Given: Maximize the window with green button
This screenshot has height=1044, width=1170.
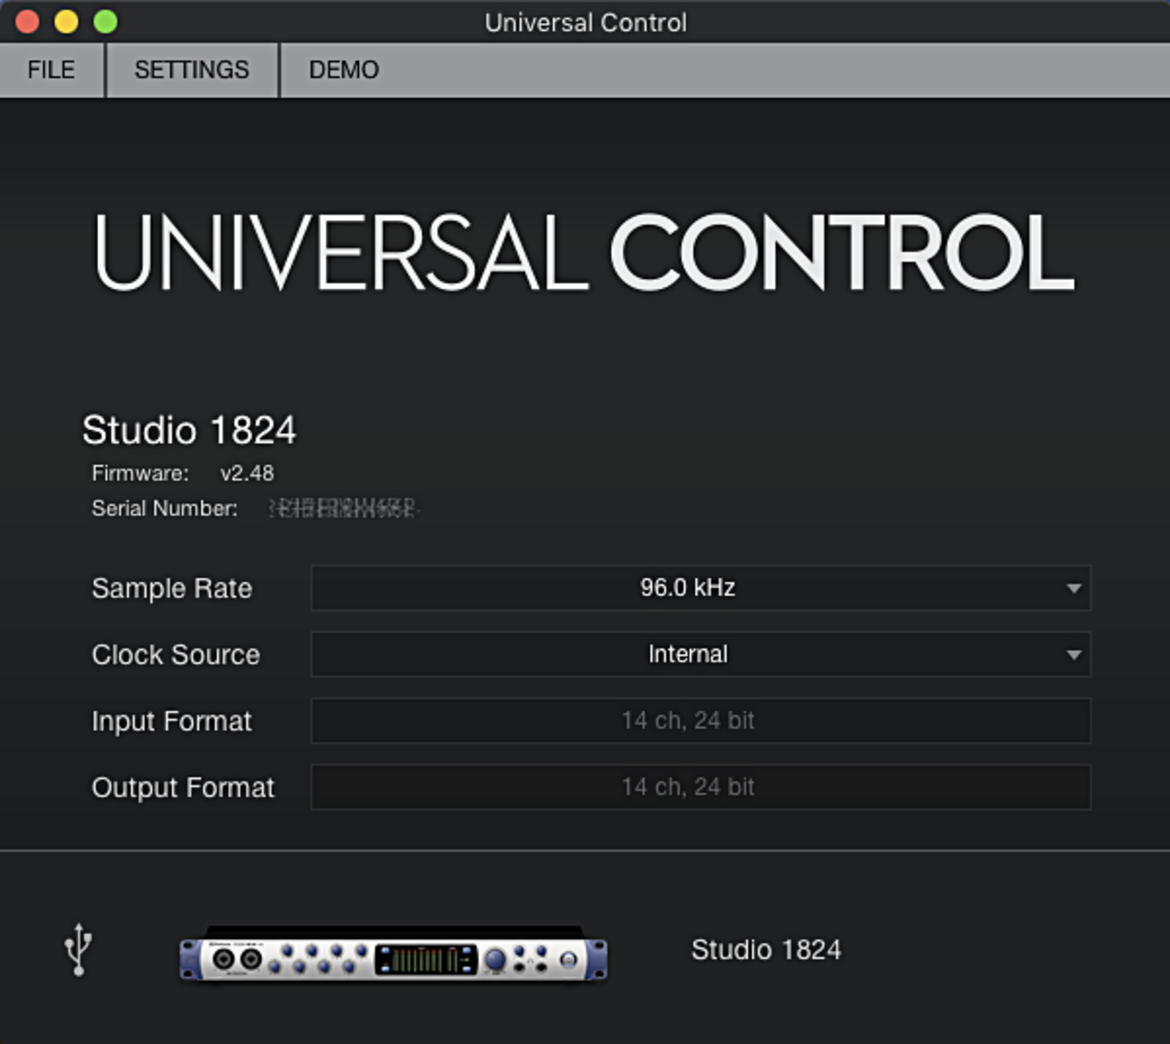Looking at the screenshot, I should [105, 22].
